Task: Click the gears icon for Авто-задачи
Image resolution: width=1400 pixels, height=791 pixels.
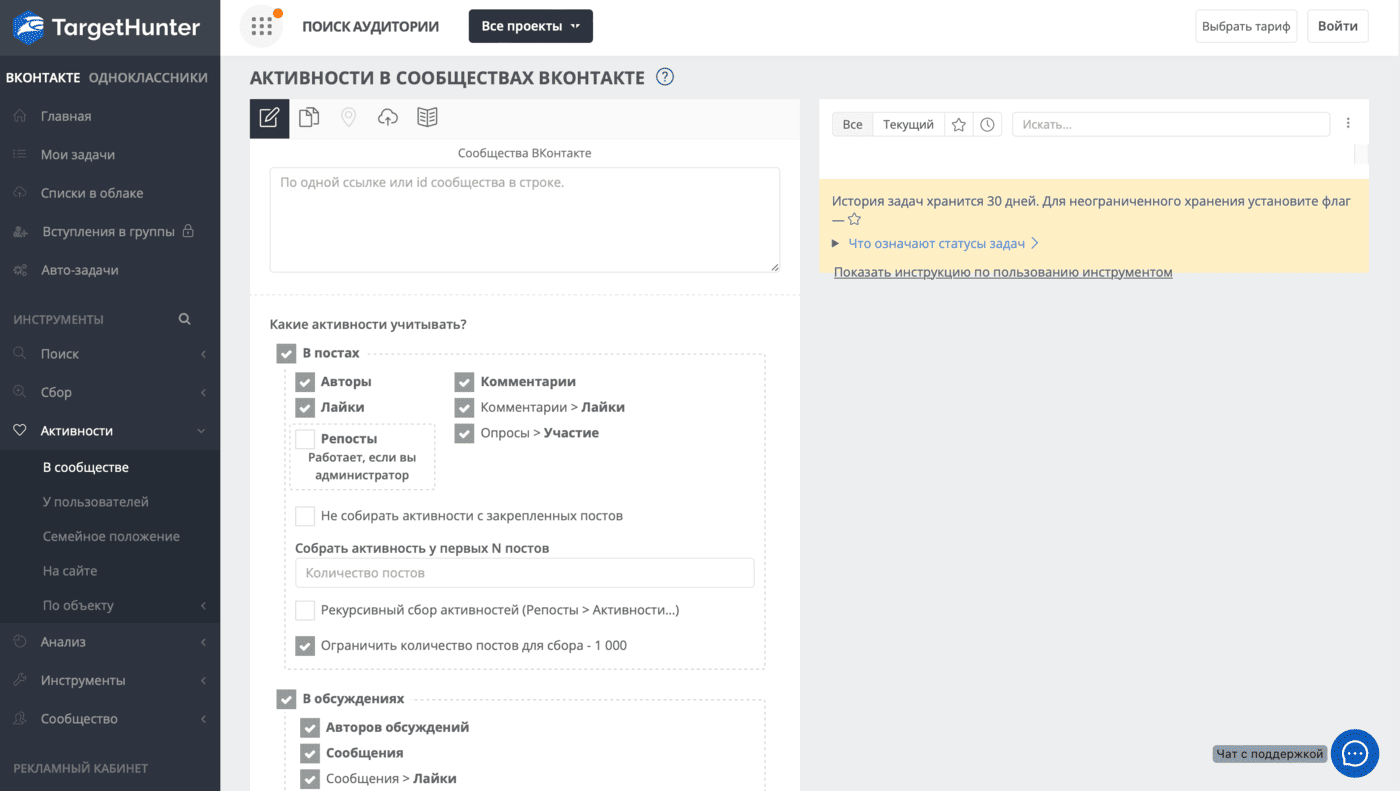Action: [20, 270]
